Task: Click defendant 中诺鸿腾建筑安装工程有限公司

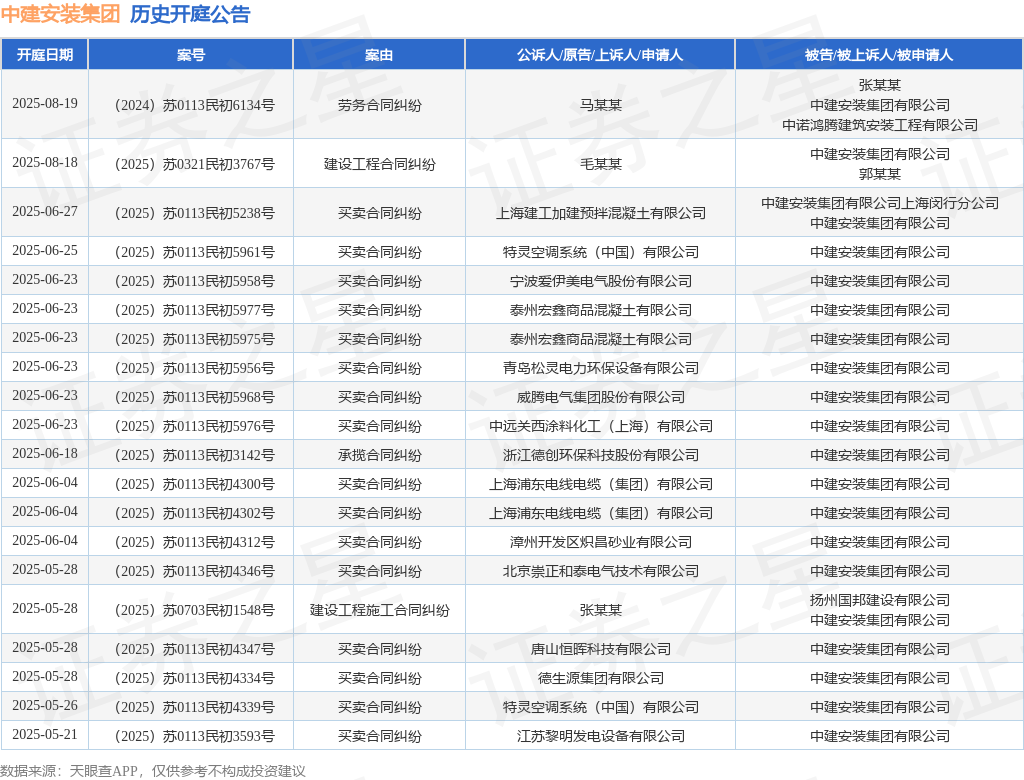Action: pyautogui.click(x=880, y=125)
